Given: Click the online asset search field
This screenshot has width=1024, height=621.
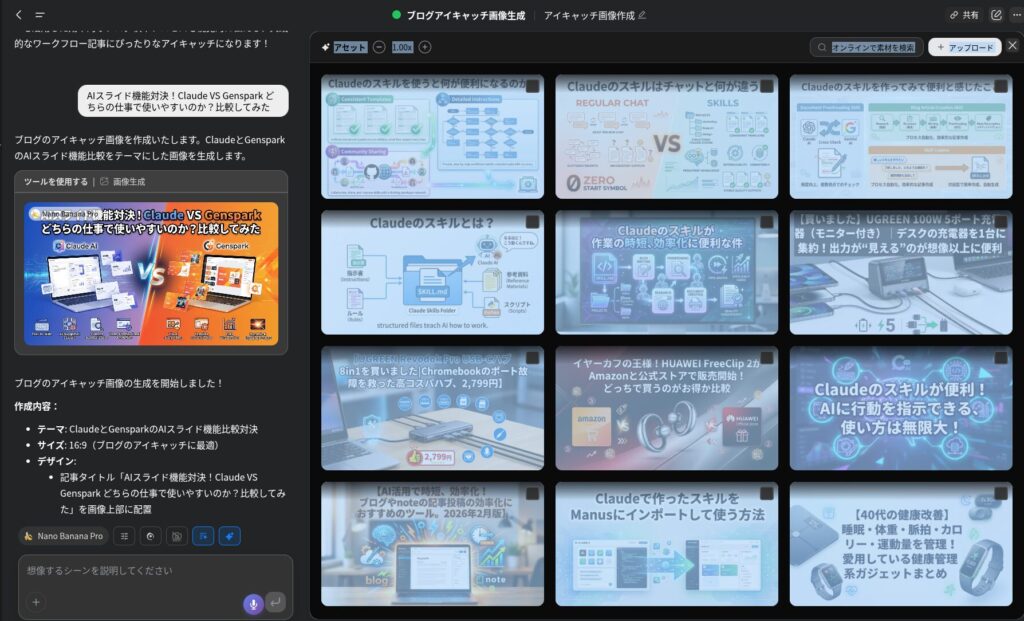Looking at the screenshot, I should (865, 47).
